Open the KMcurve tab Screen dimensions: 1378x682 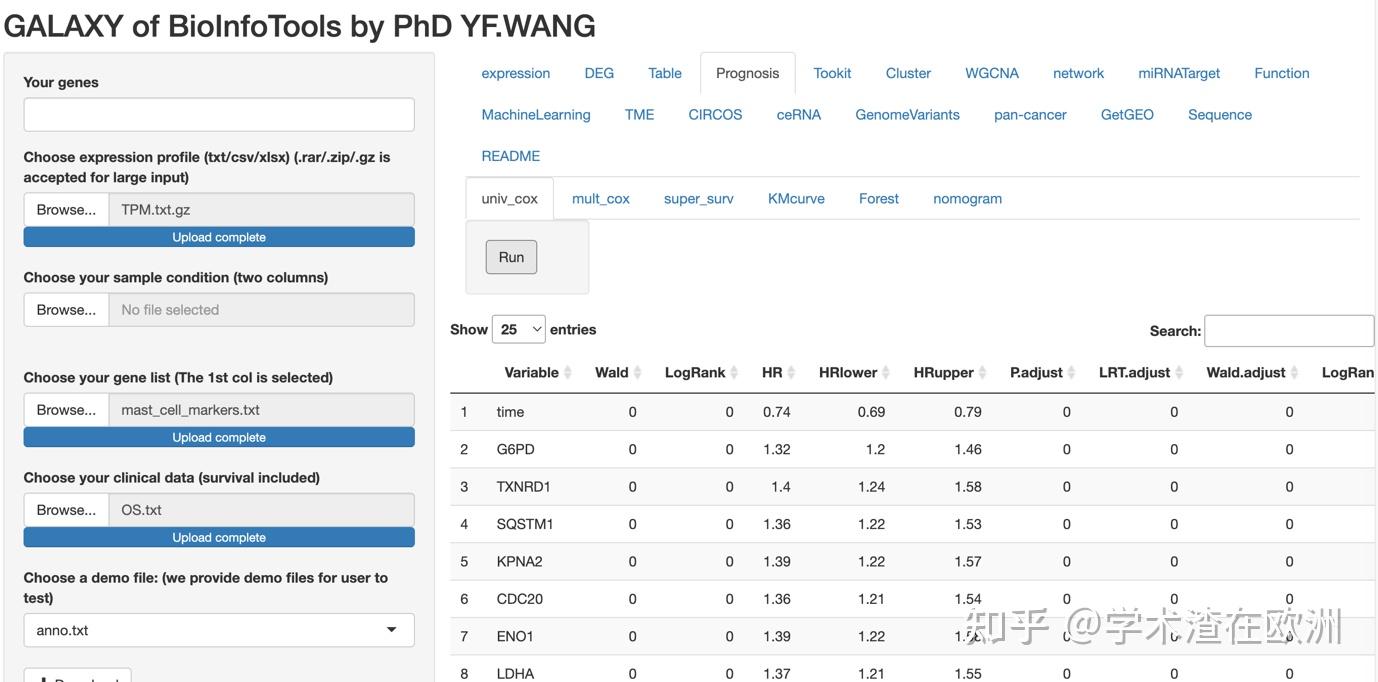click(x=795, y=198)
